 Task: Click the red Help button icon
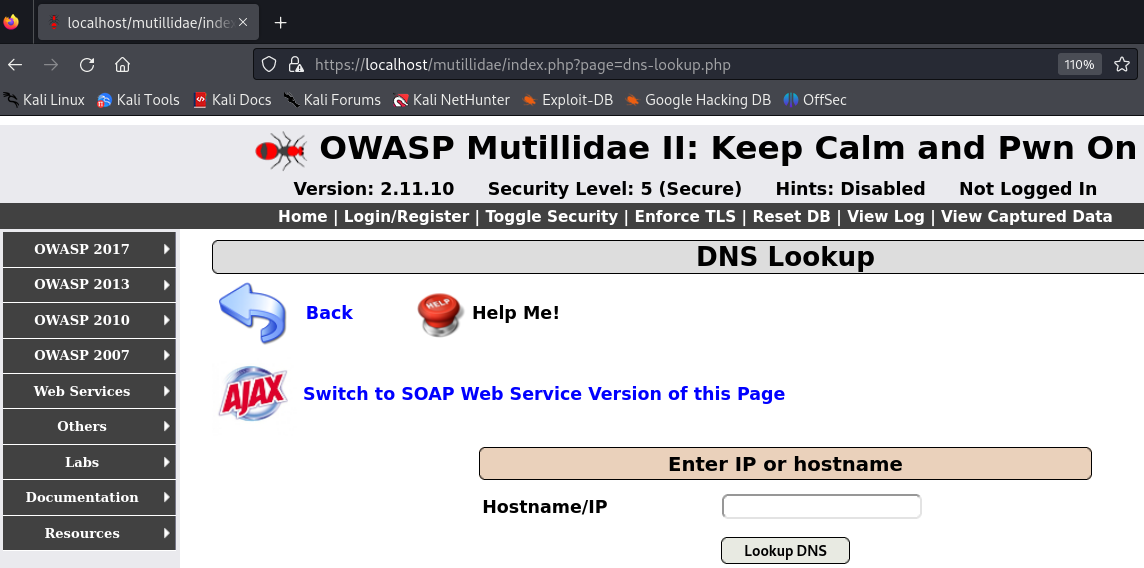440,315
